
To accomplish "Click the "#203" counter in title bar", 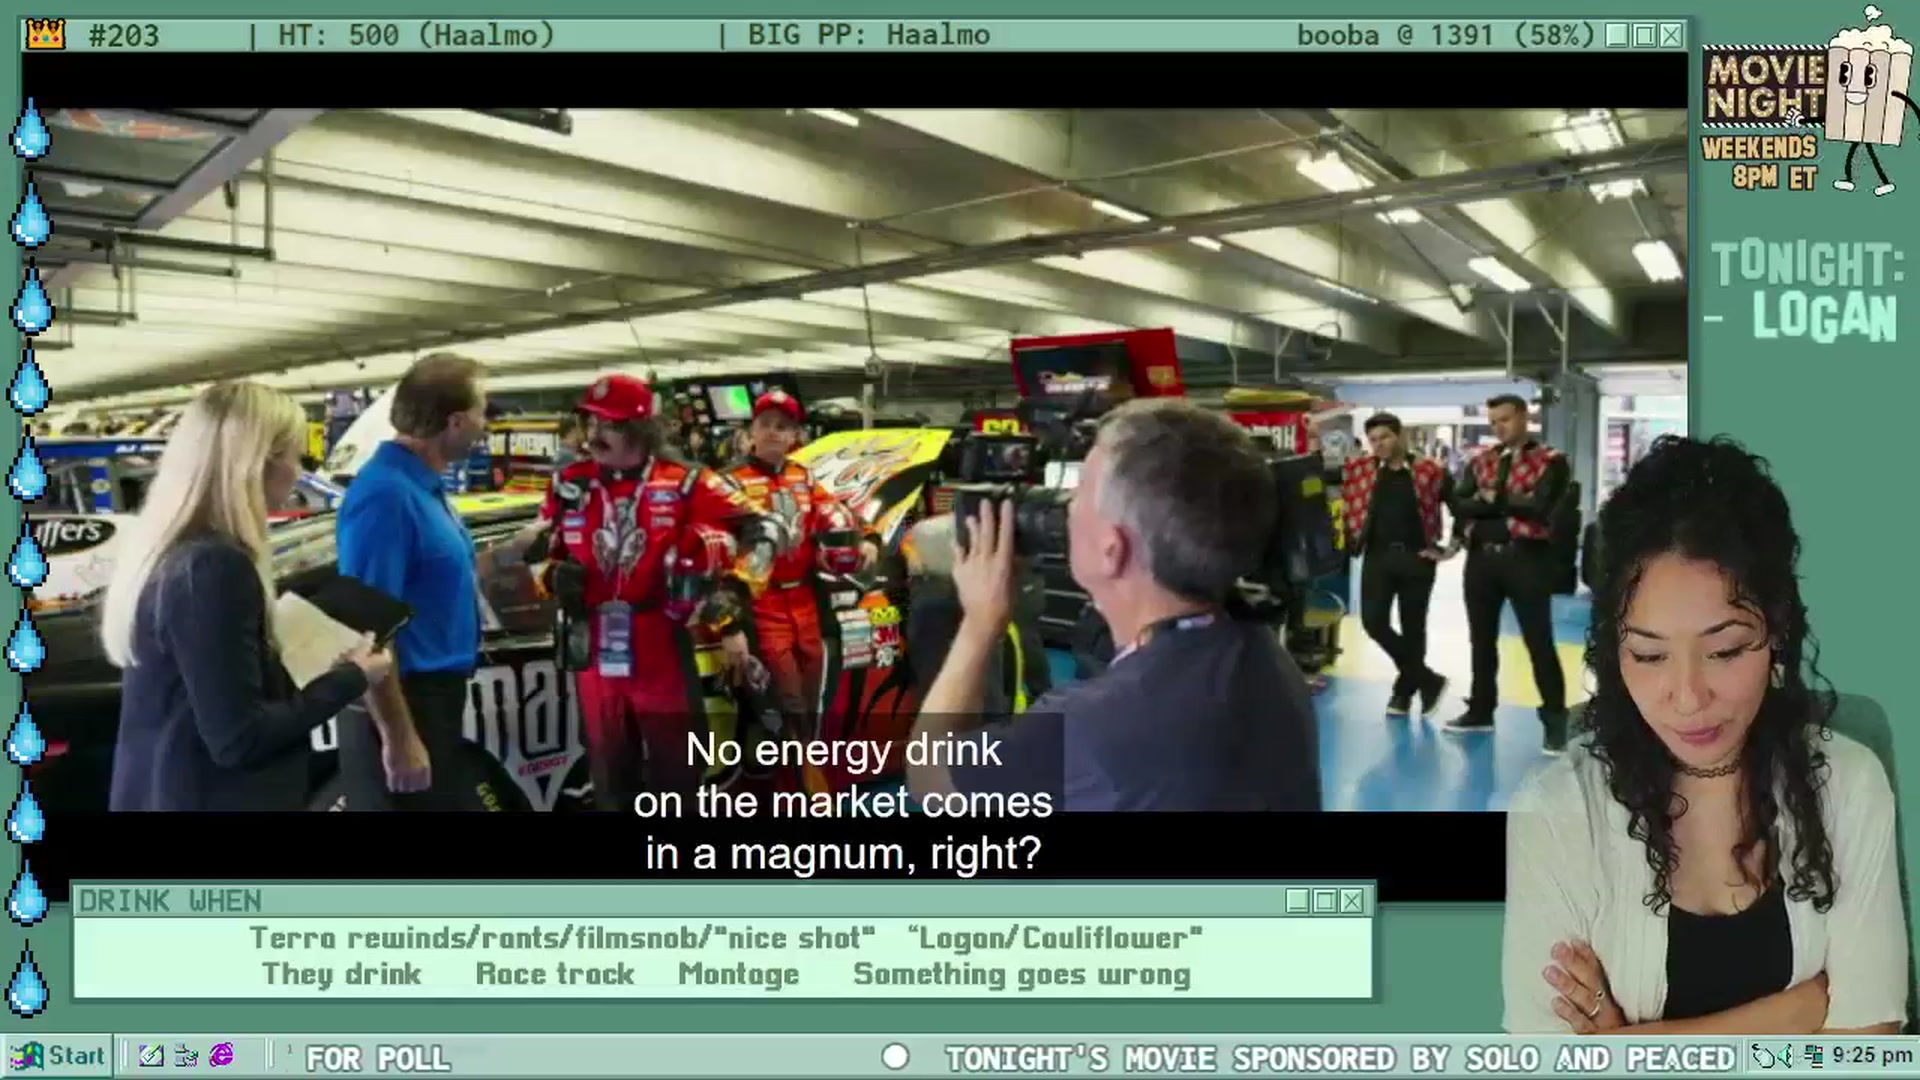I will (x=124, y=36).
